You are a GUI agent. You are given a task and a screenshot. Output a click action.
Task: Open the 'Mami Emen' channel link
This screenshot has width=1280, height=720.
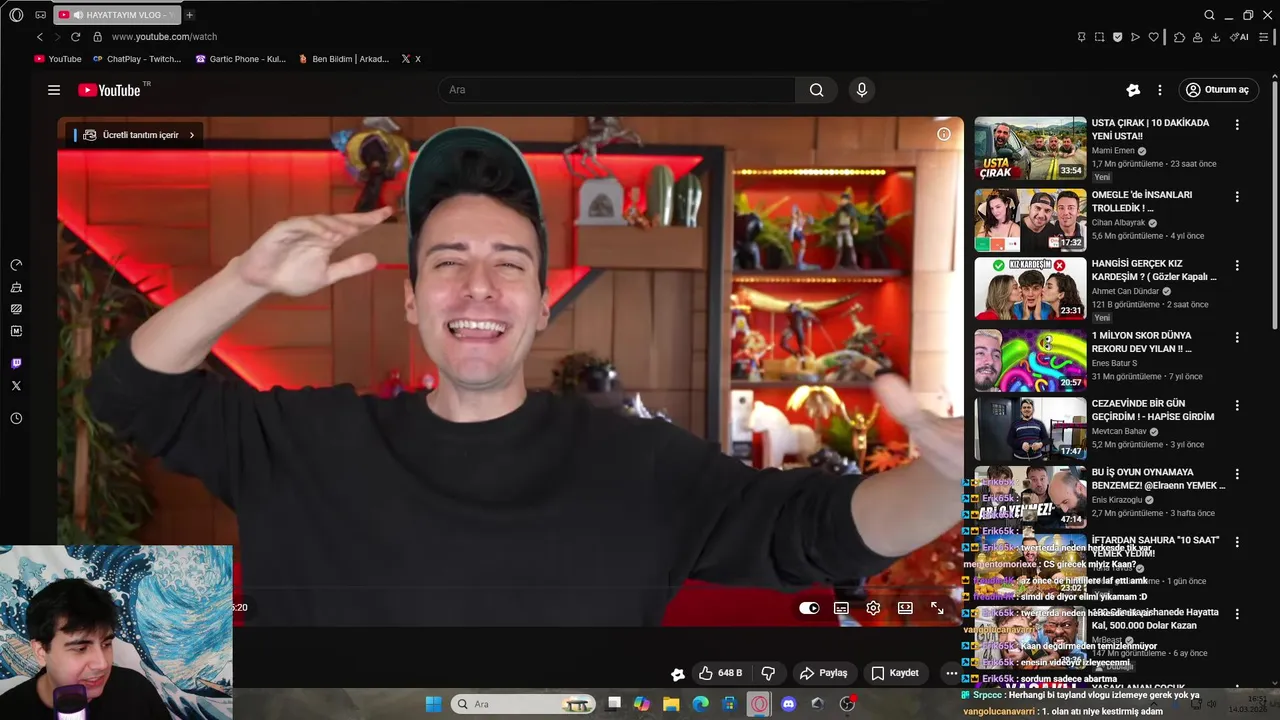click(x=1113, y=151)
